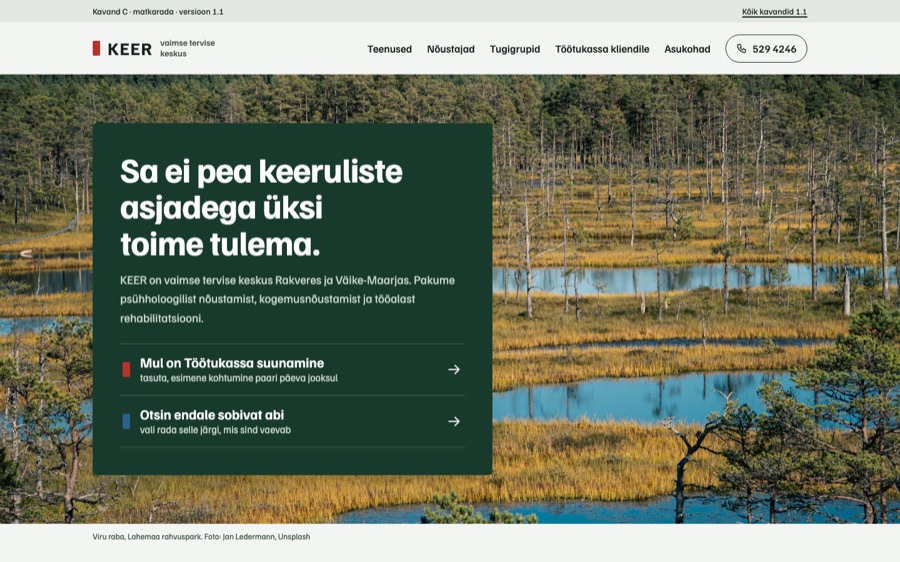The height and width of the screenshot is (562, 900).
Task: Click red marker beside Töötukassa suunamine
Action: point(126,370)
